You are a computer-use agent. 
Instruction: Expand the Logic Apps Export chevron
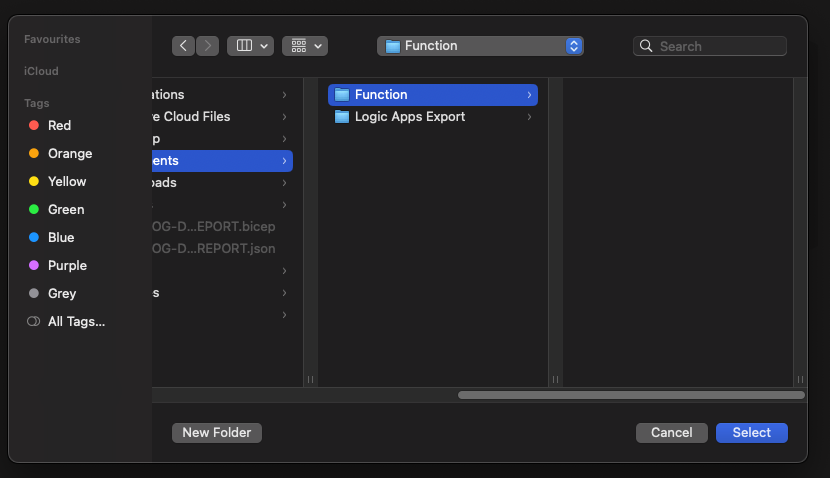point(529,117)
